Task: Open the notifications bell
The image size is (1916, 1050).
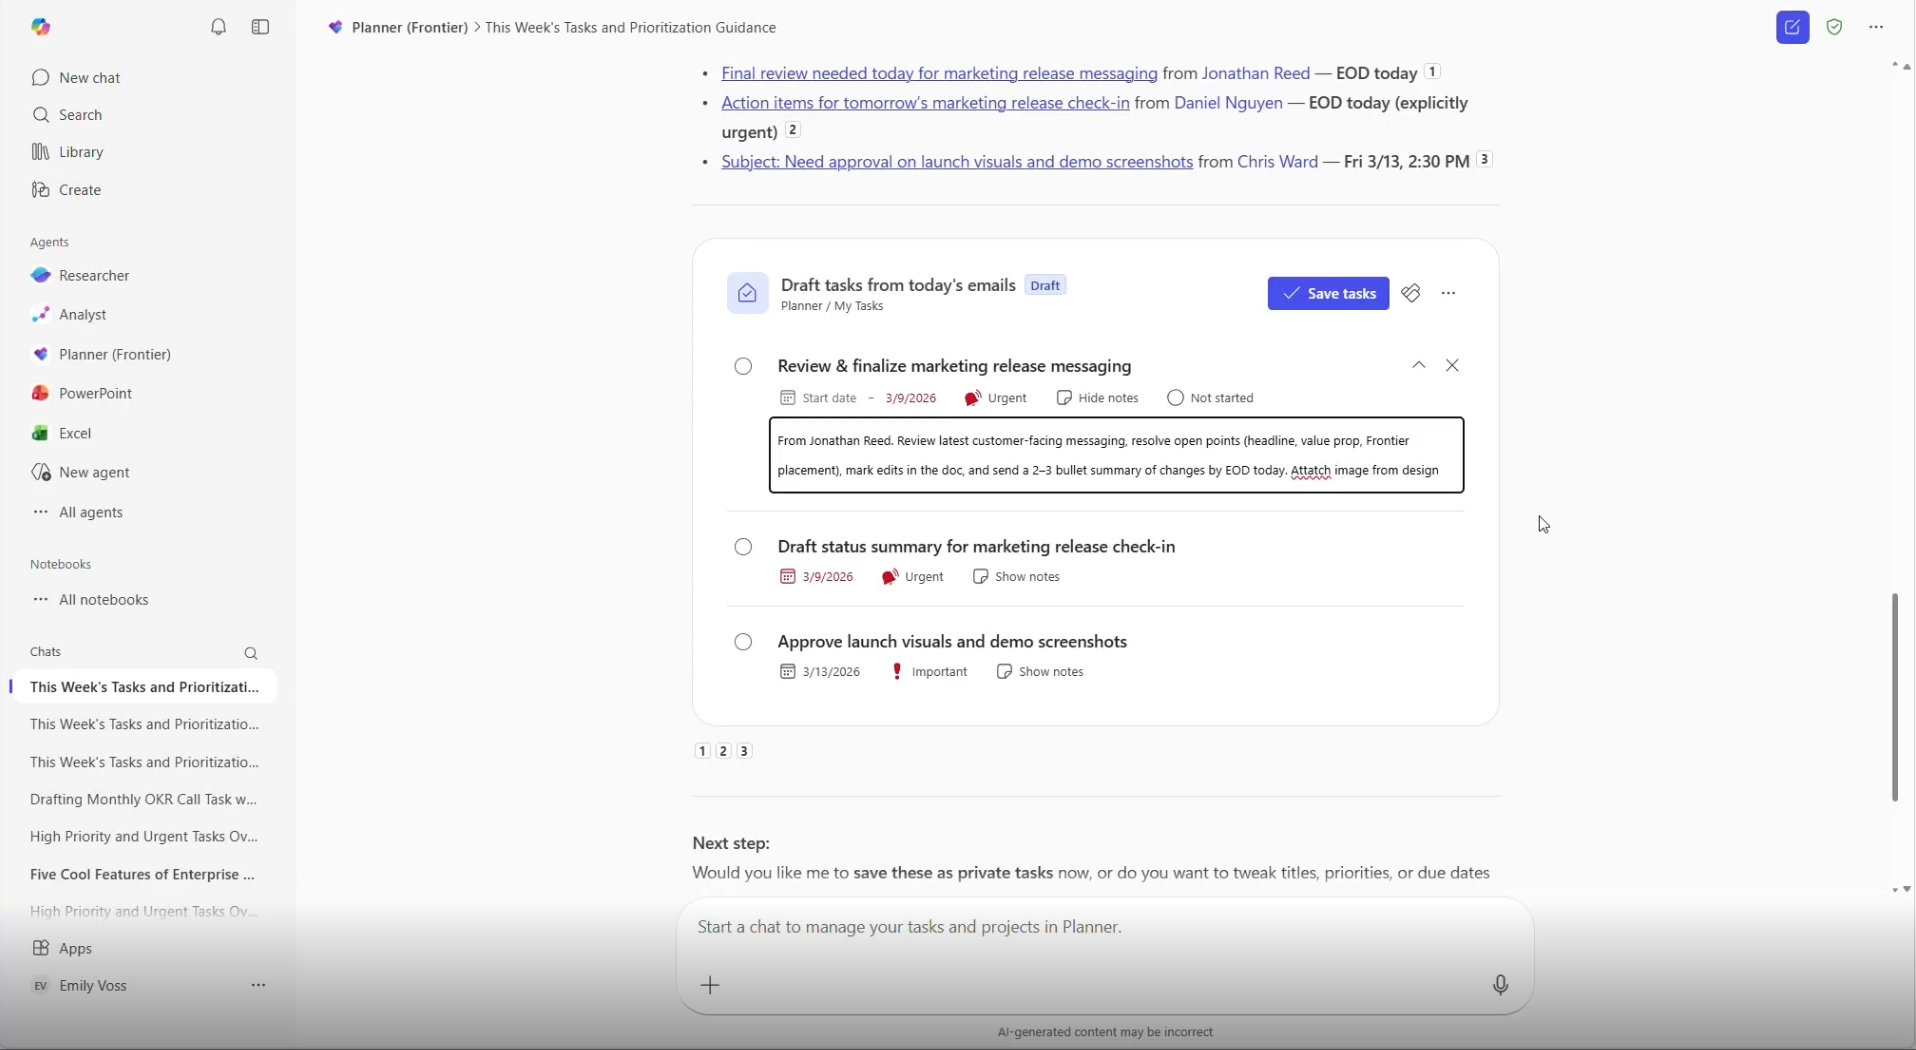Action: (x=219, y=27)
